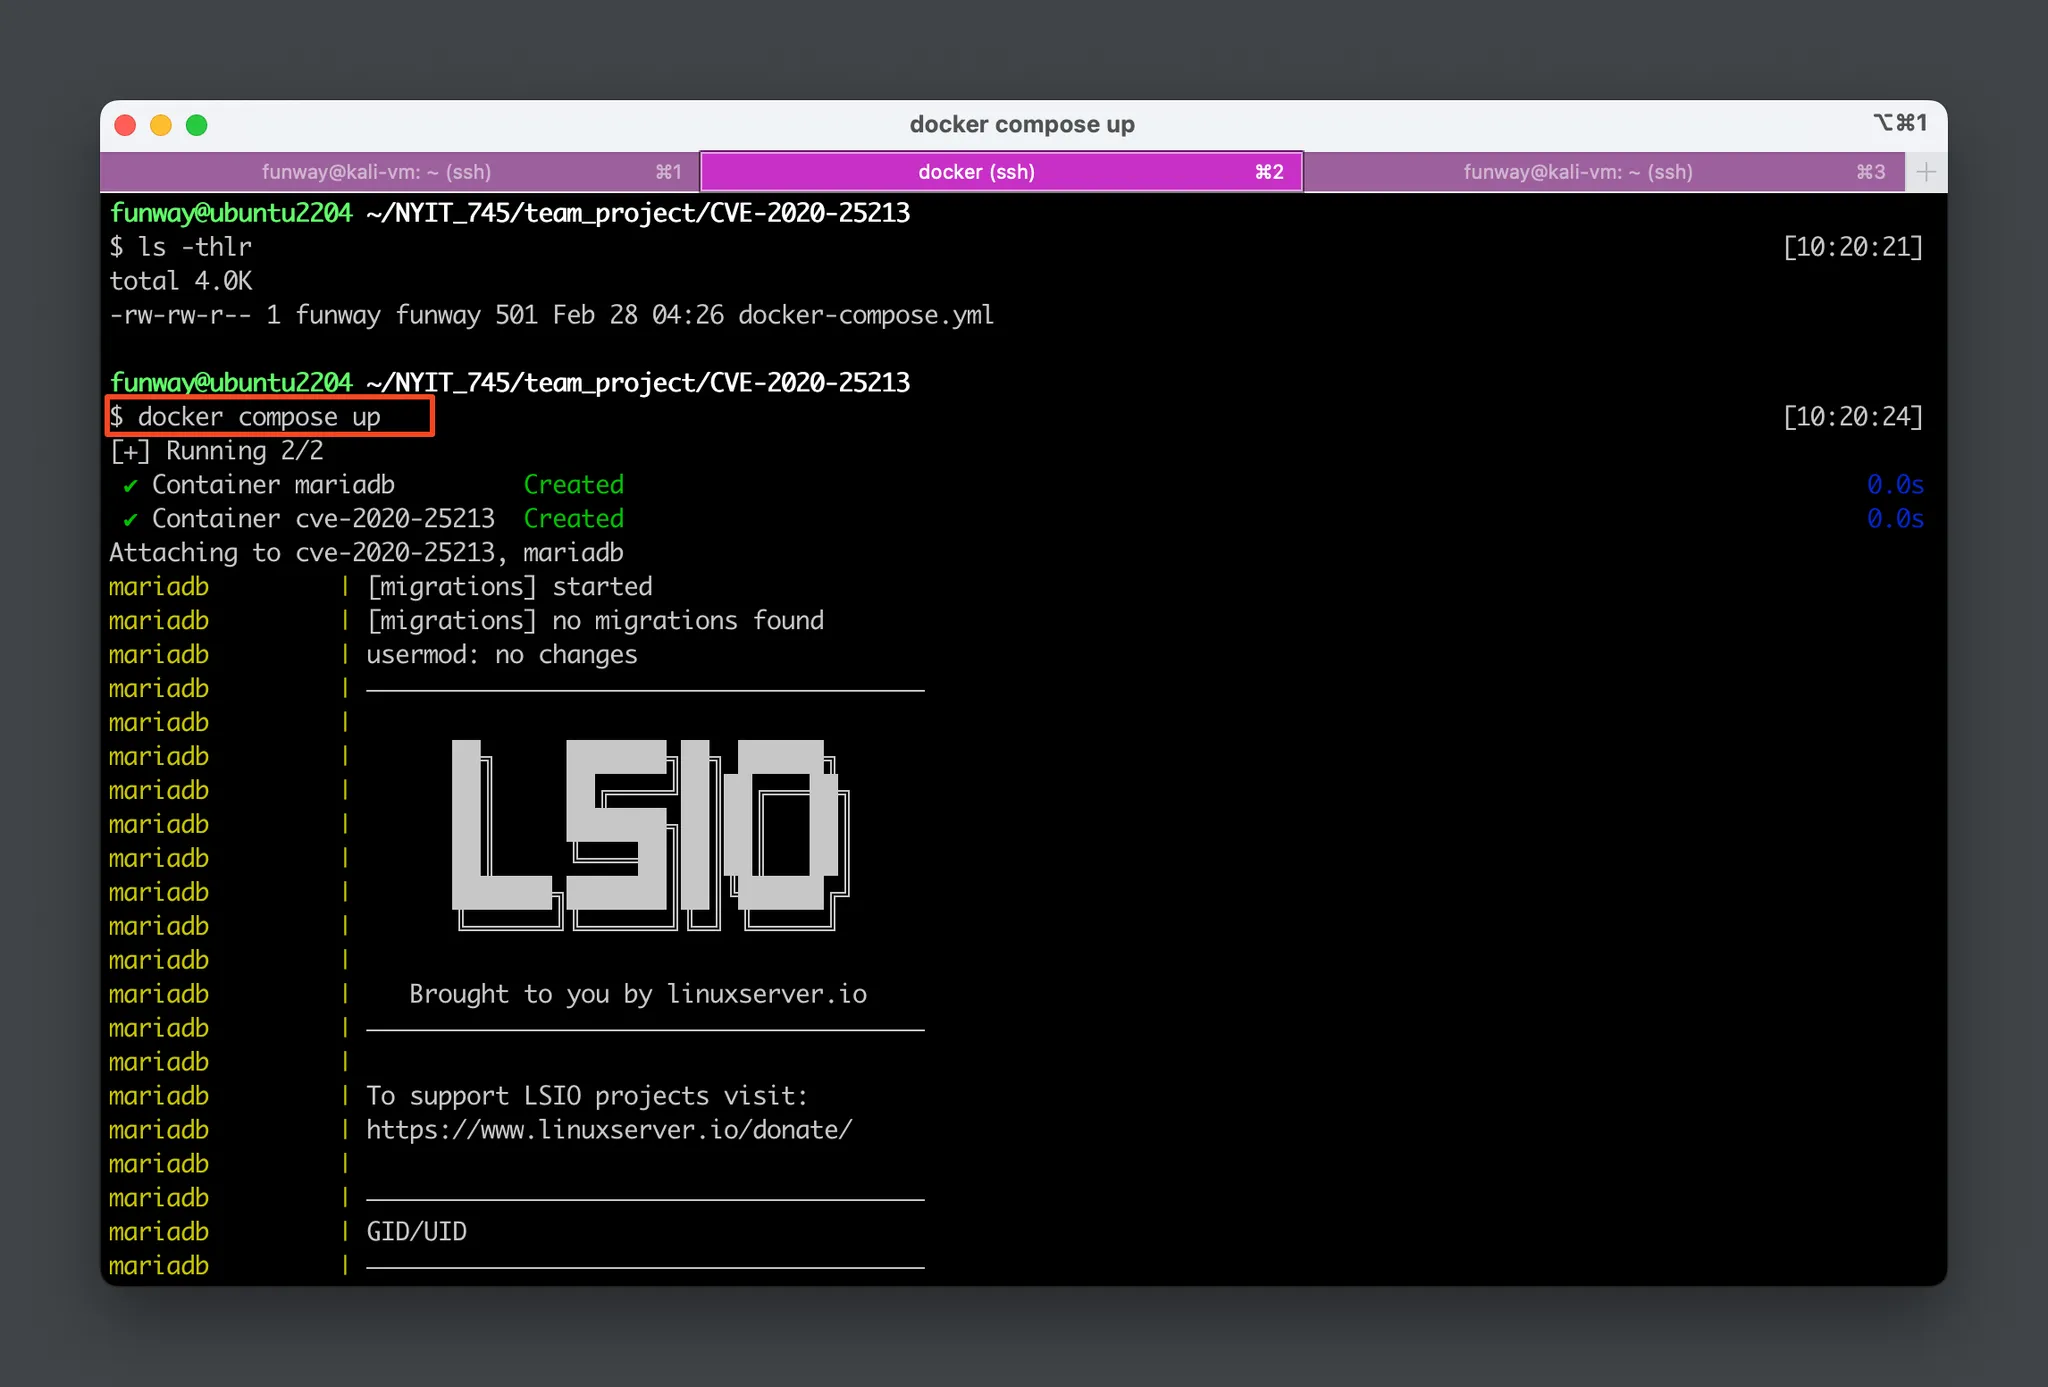Viewport: 2048px width, 1387px height.
Task: Click the 10:20:21 timestamp
Action: (1852, 247)
